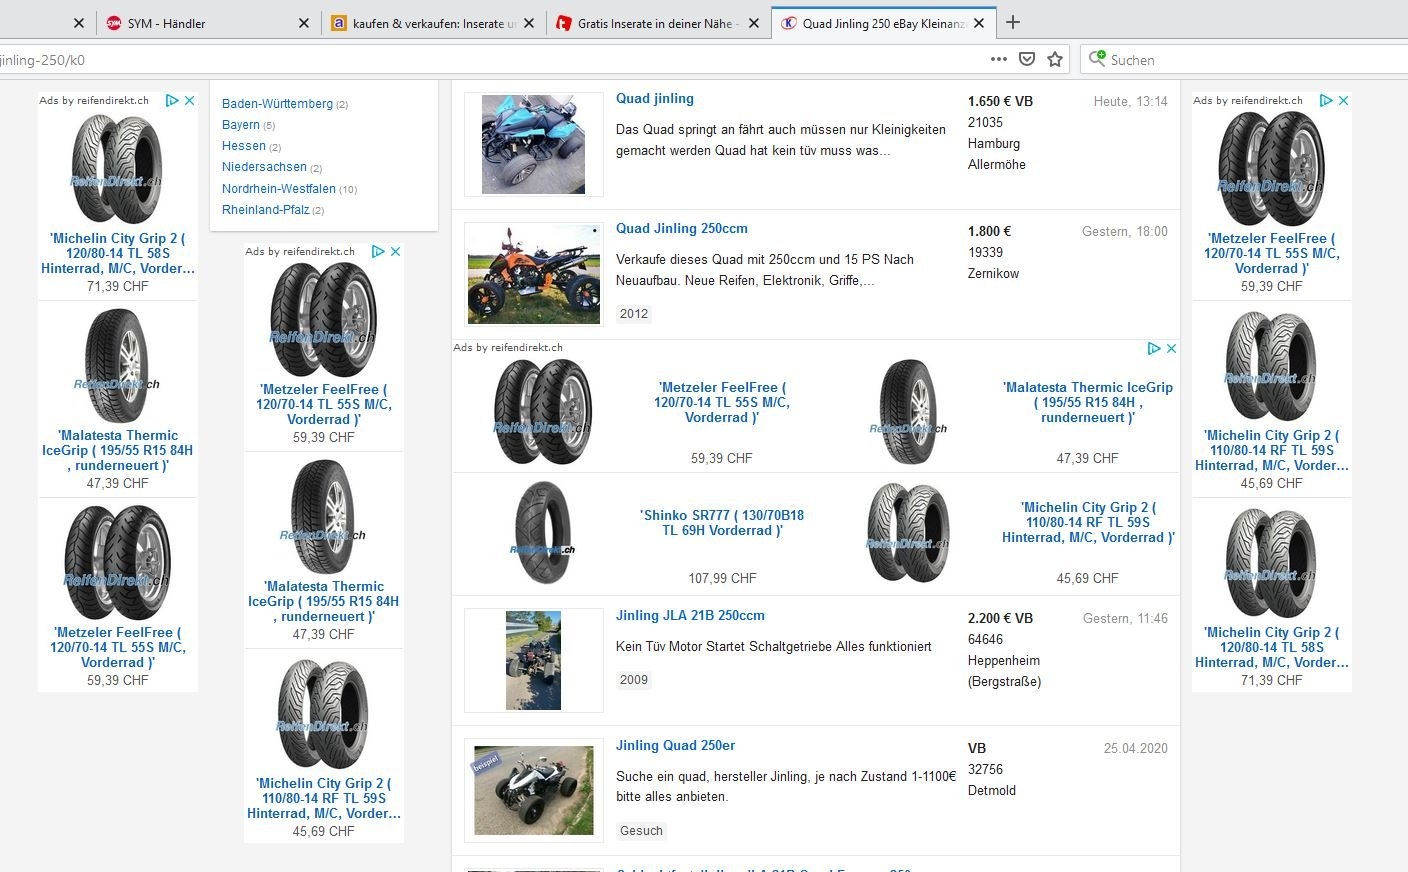Open the Pocket save icon
This screenshot has height=872, width=1408.
point(1026,59)
